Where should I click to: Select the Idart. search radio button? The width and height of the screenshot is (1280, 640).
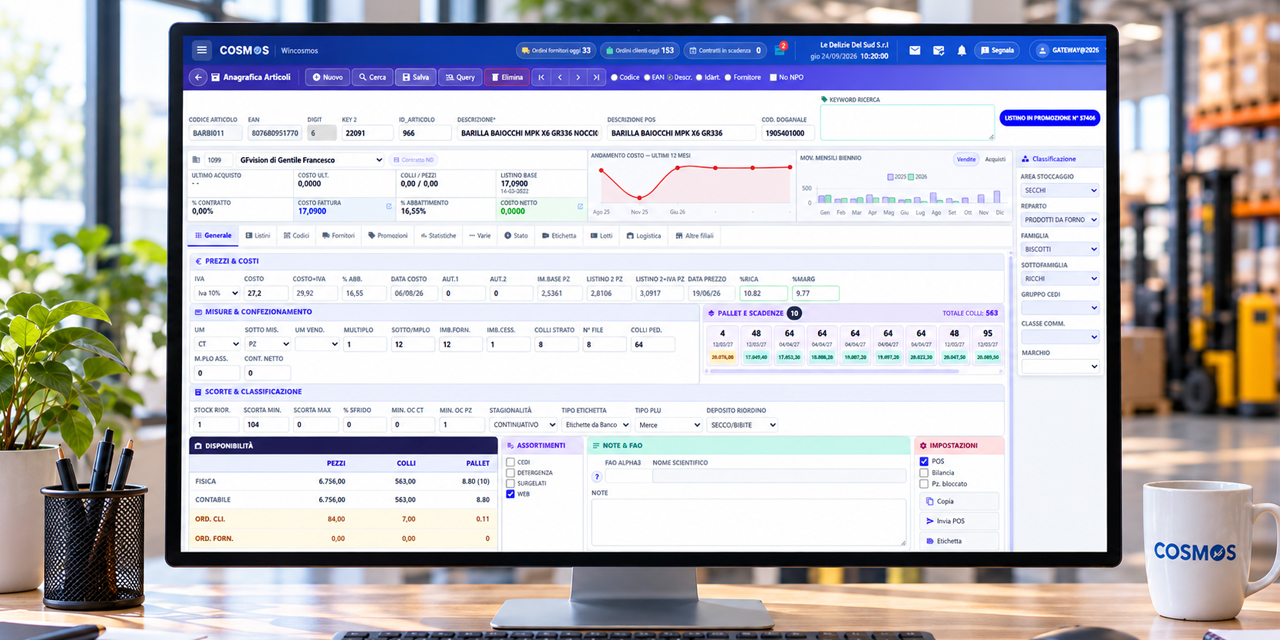pyautogui.click(x=699, y=77)
